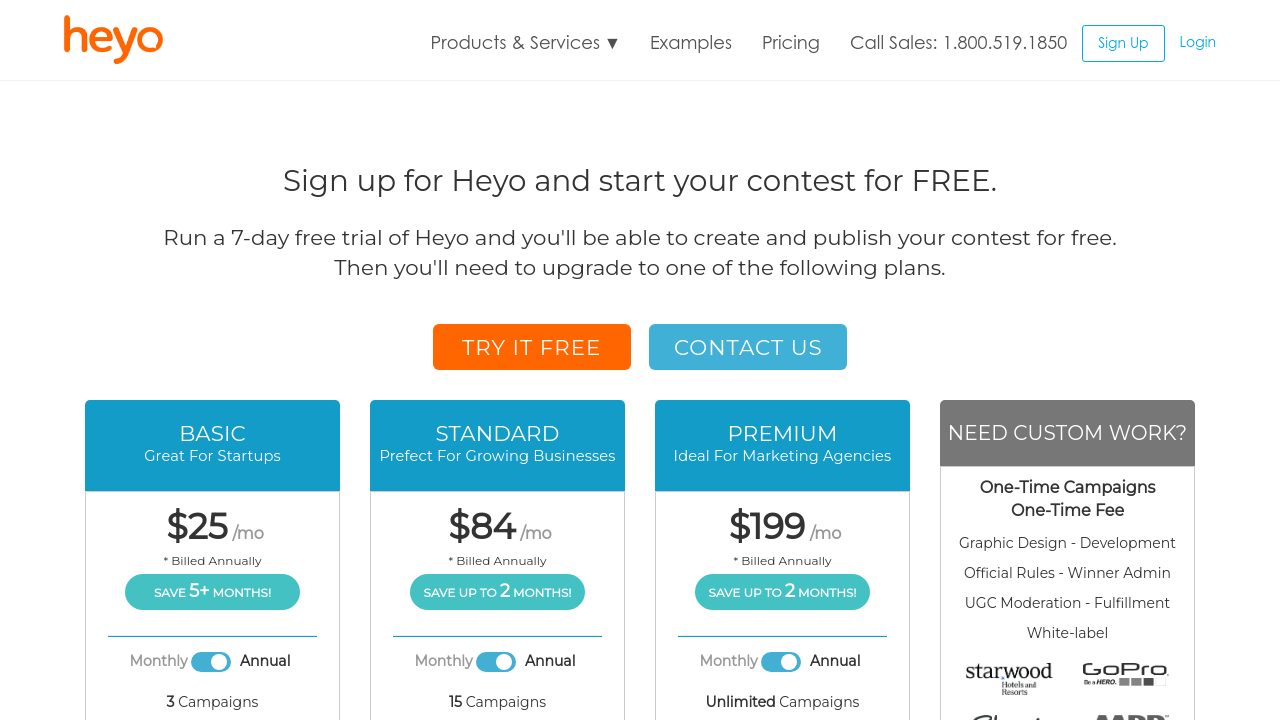Click the Basic plan save 5+ months badge
1280x720 pixels.
(212, 592)
